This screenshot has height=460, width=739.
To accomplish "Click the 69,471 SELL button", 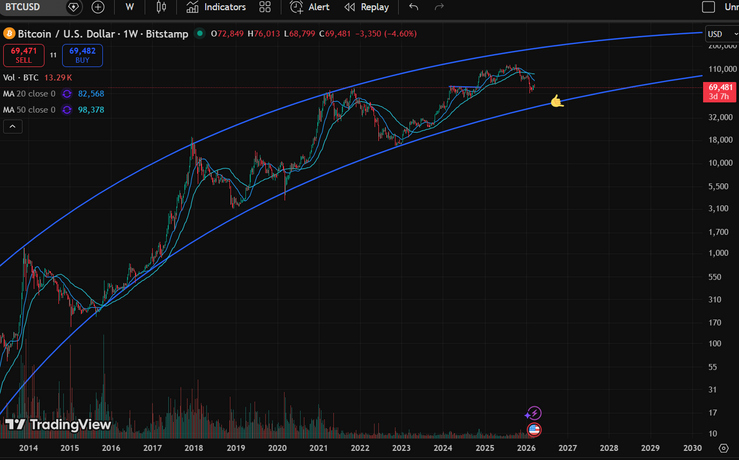I will pyautogui.click(x=23, y=56).
